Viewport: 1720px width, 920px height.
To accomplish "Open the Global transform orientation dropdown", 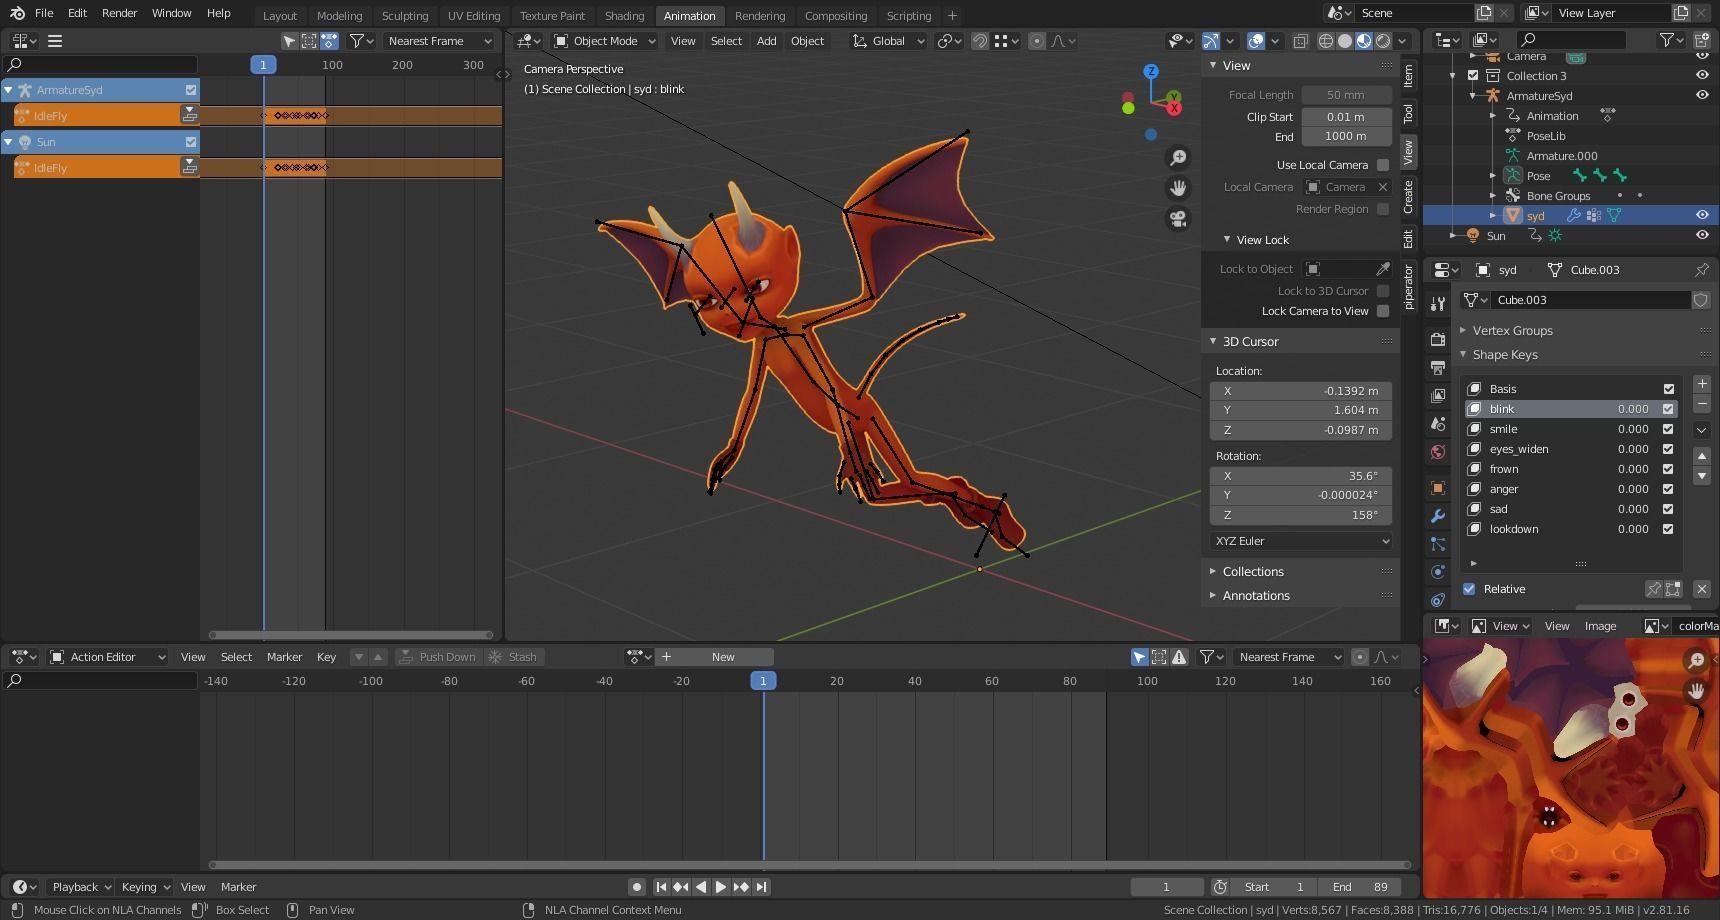I will click(x=888, y=41).
